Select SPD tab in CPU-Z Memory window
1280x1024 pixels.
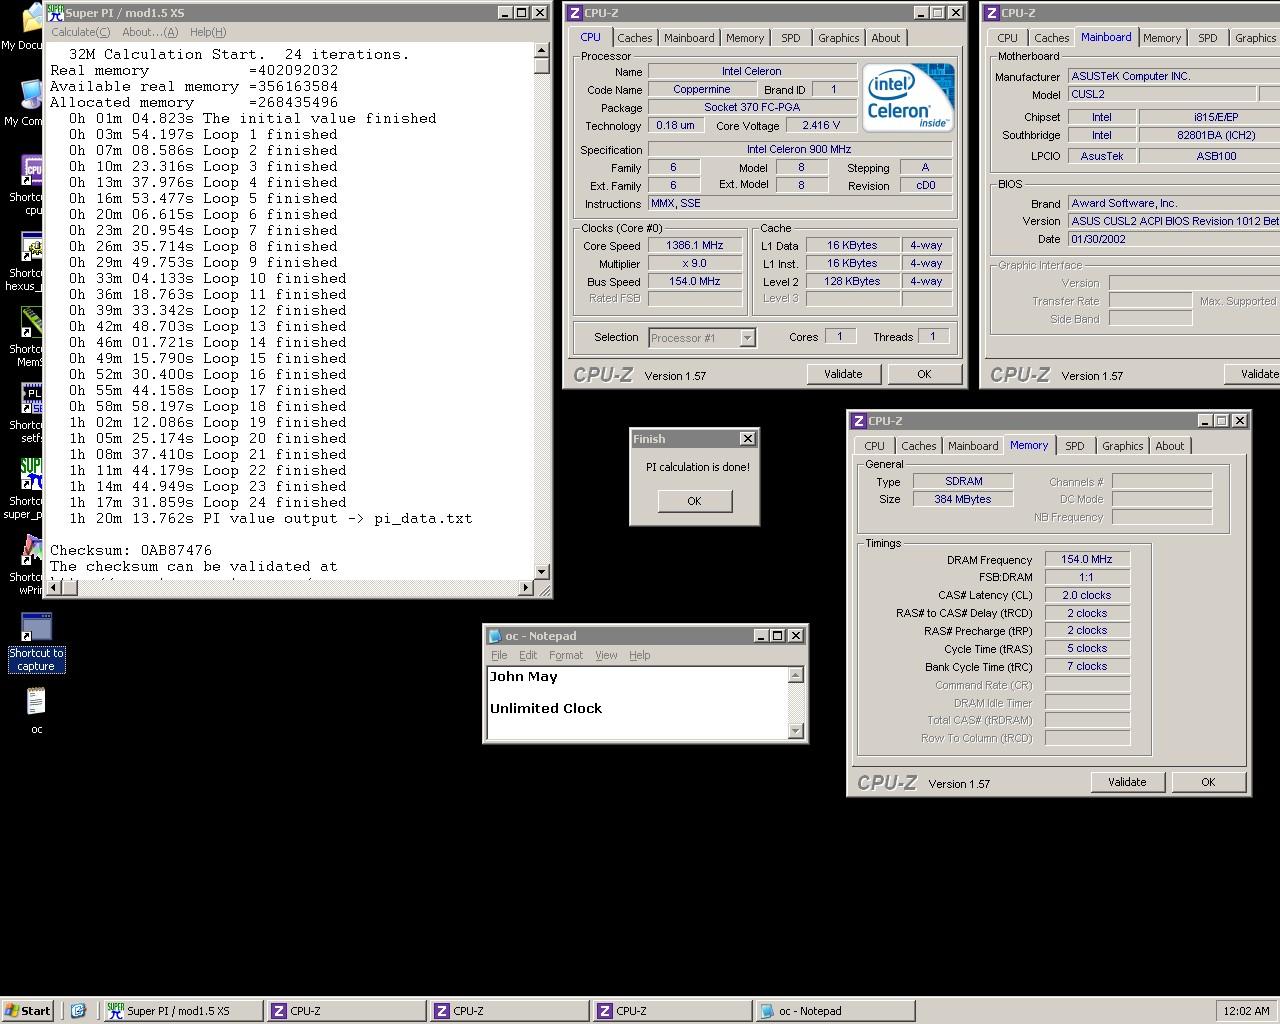[x=1075, y=446]
